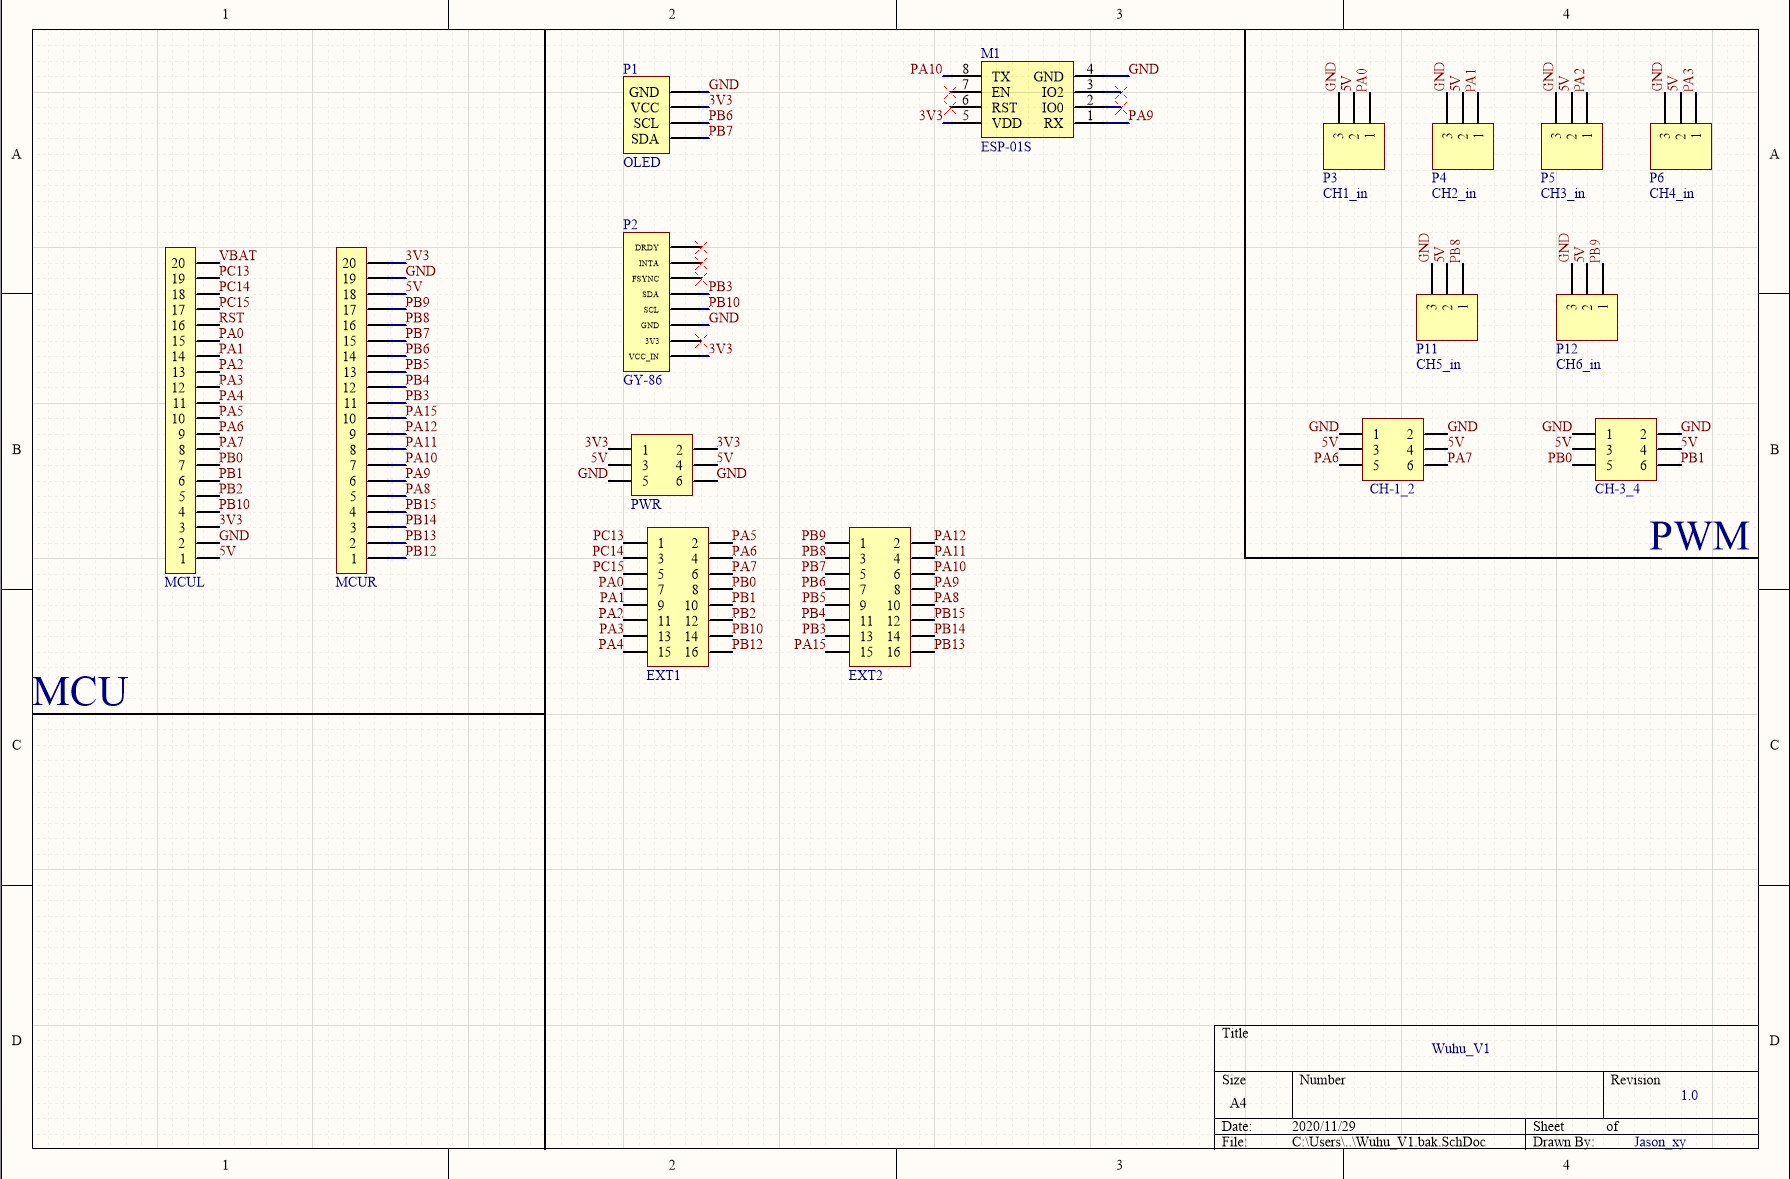Click the MCUR 20-pin header body
1790x1179 pixels.
pos(351,410)
